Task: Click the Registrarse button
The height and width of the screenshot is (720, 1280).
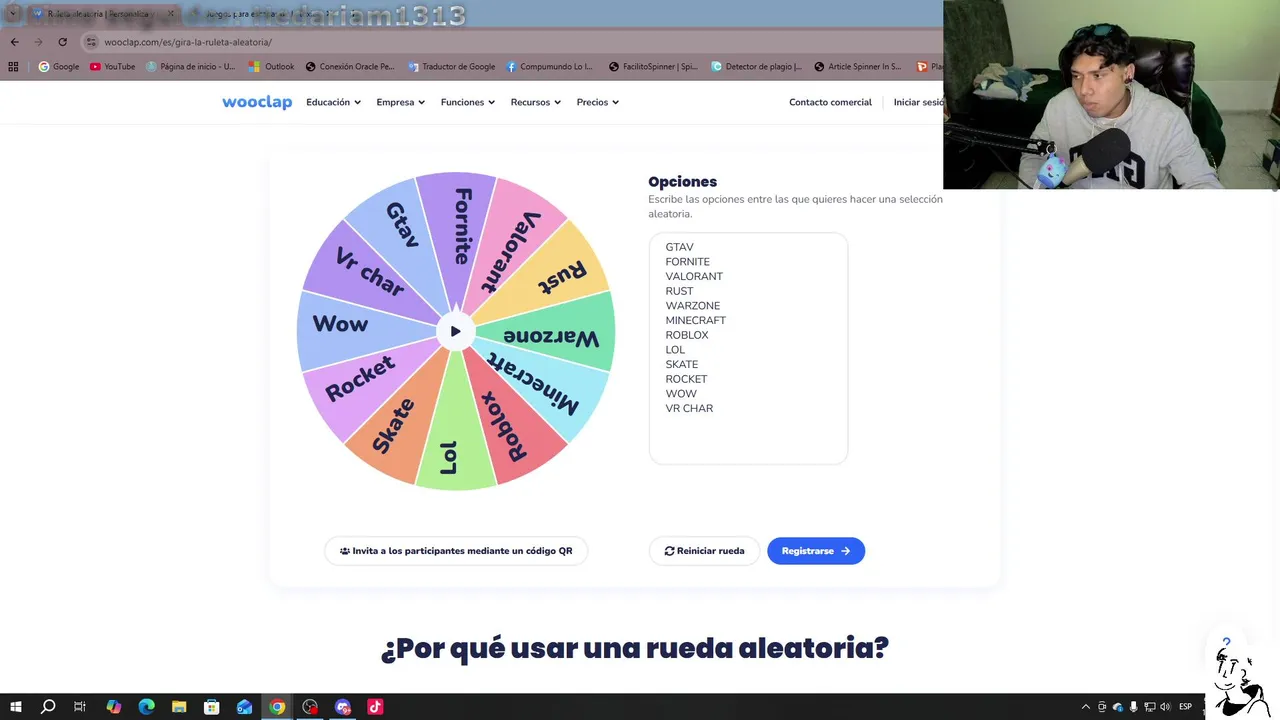Action: 816,551
